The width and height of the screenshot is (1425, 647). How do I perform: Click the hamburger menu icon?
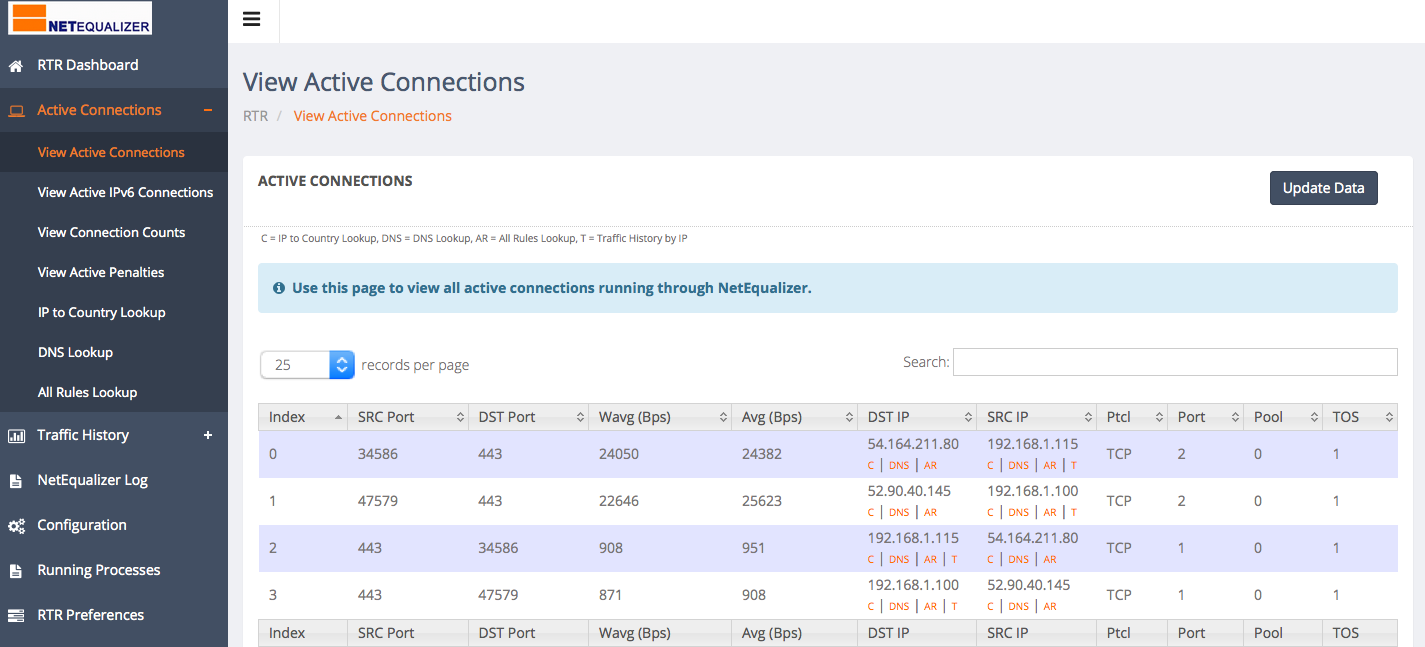[252, 19]
